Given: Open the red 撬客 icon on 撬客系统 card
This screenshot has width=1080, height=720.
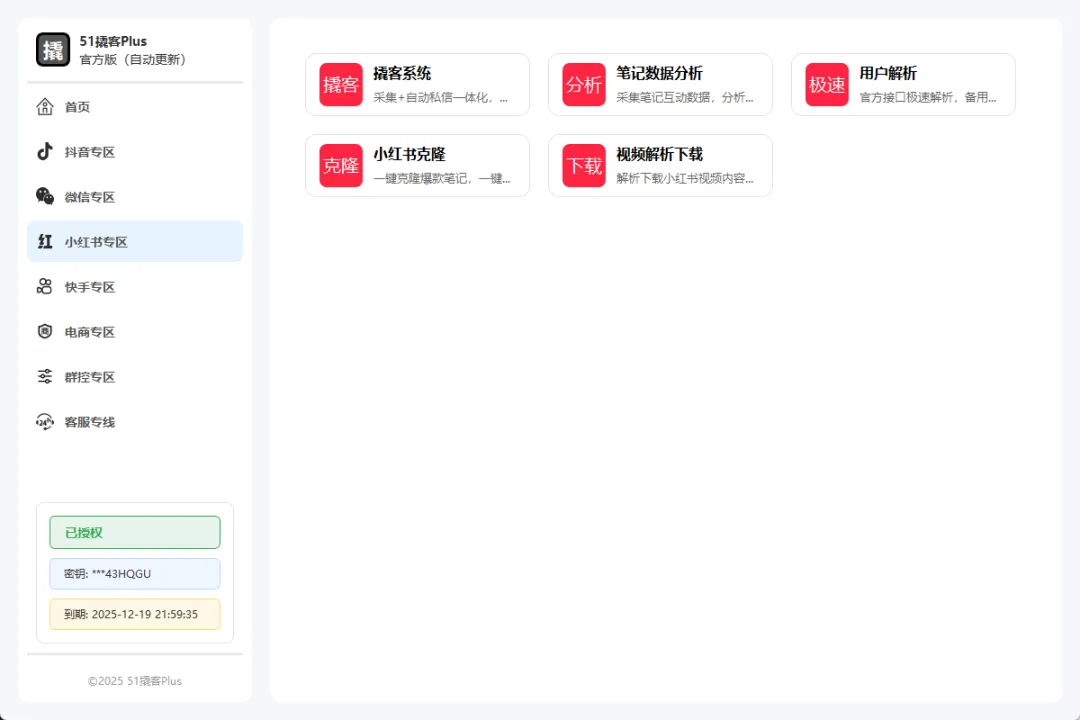Looking at the screenshot, I should 341,84.
